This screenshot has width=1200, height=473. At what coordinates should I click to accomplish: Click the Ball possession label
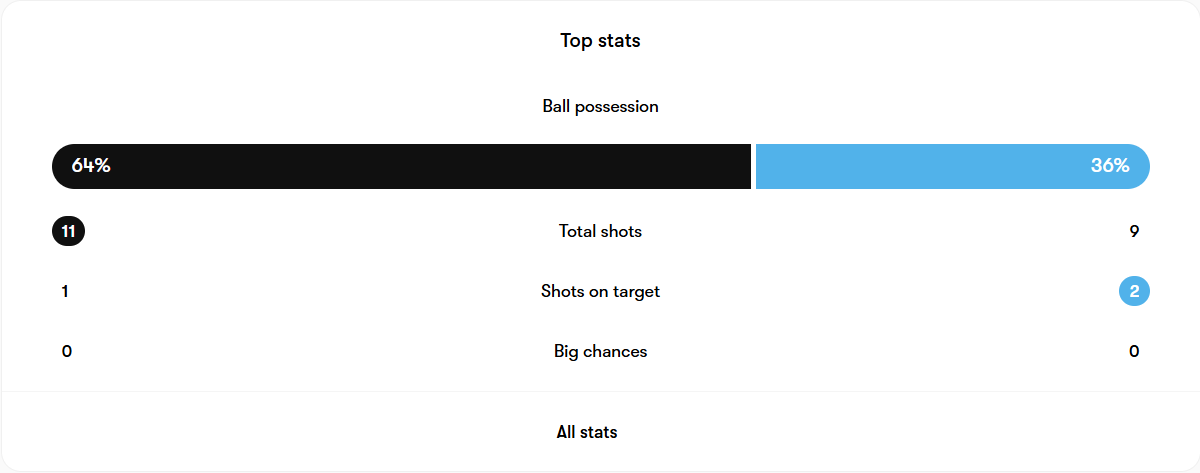600,106
